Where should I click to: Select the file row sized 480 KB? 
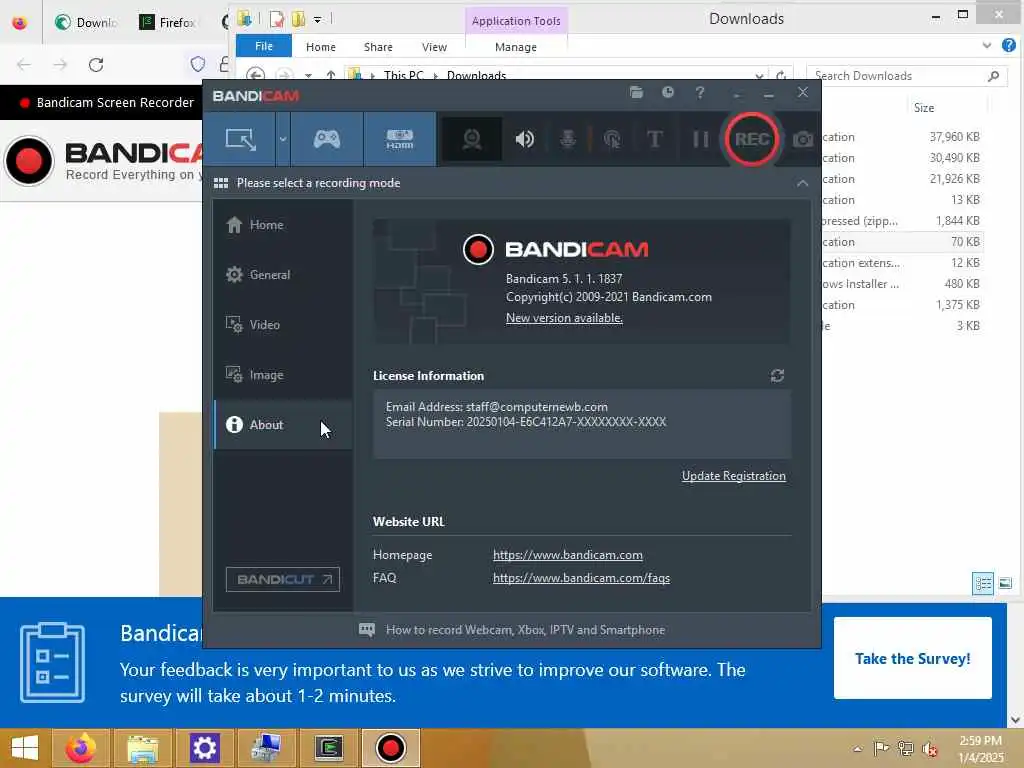pos(901,284)
